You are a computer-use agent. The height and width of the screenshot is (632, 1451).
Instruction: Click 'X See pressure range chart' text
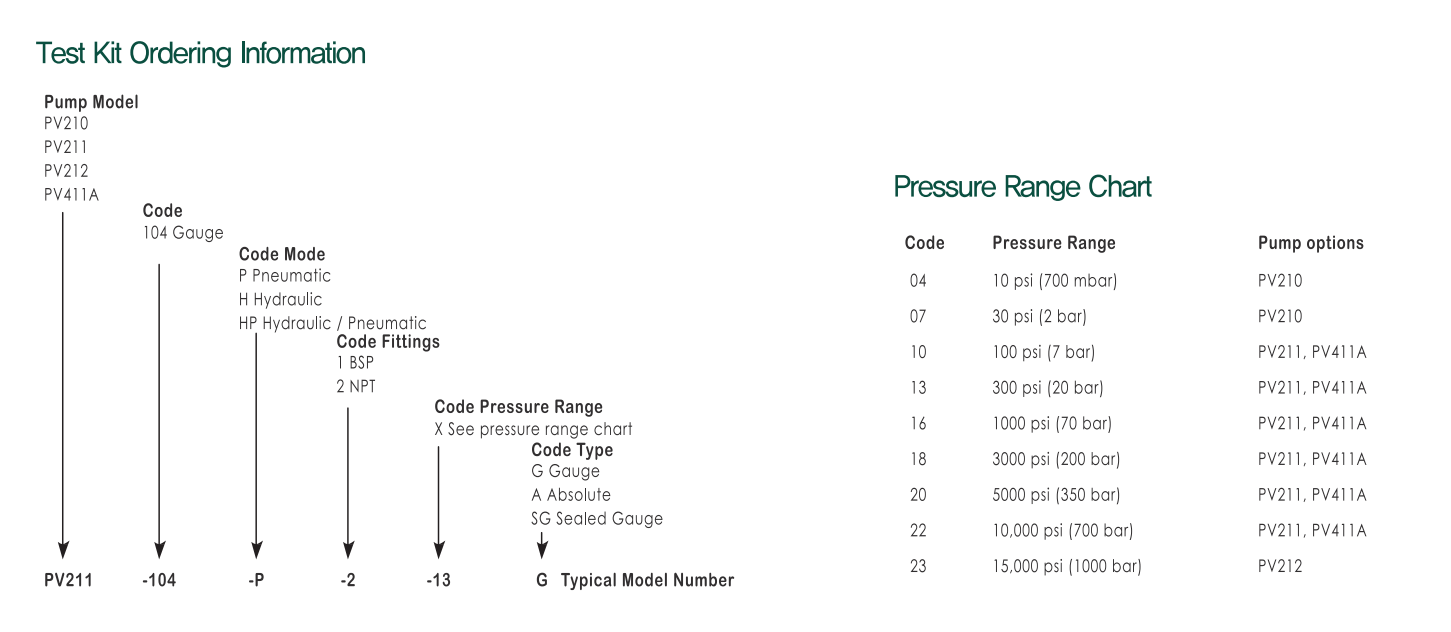pyautogui.click(x=533, y=429)
